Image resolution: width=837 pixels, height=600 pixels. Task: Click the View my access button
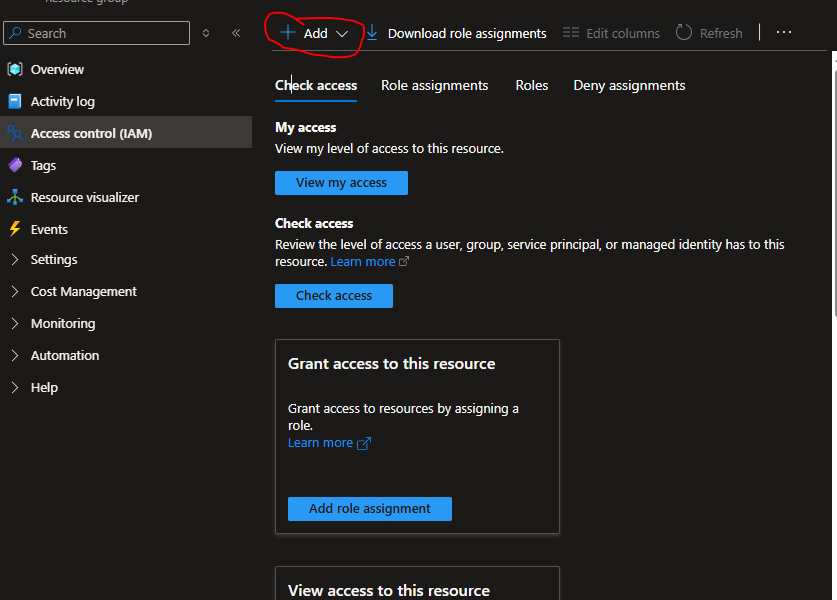click(341, 183)
